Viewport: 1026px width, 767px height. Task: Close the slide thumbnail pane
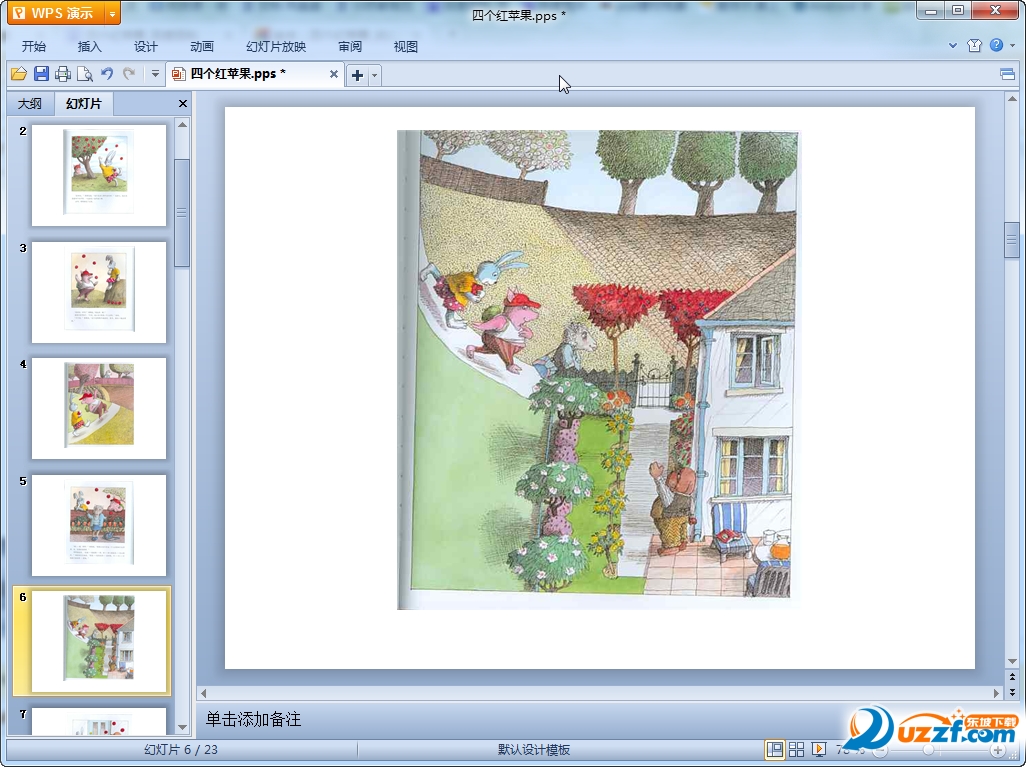coord(183,103)
